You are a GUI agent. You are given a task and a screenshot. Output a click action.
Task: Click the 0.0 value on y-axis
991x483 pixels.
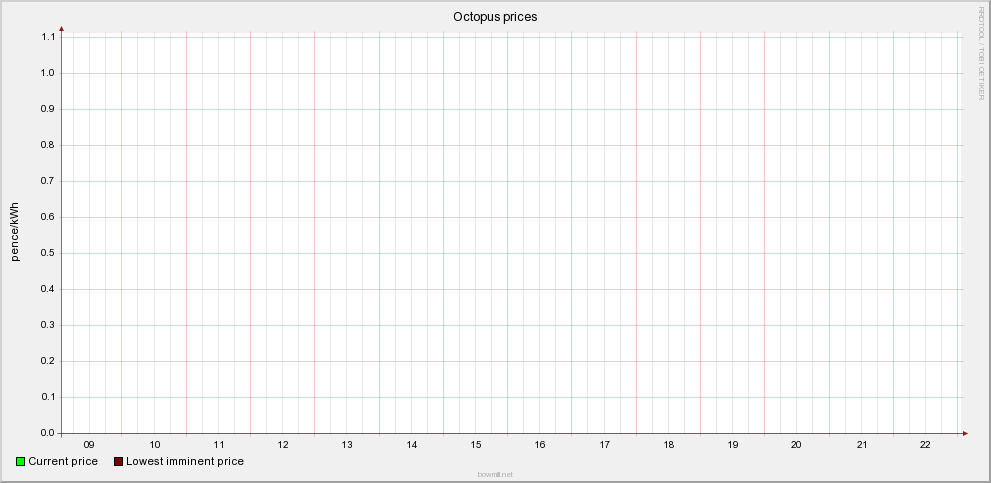(x=48, y=433)
